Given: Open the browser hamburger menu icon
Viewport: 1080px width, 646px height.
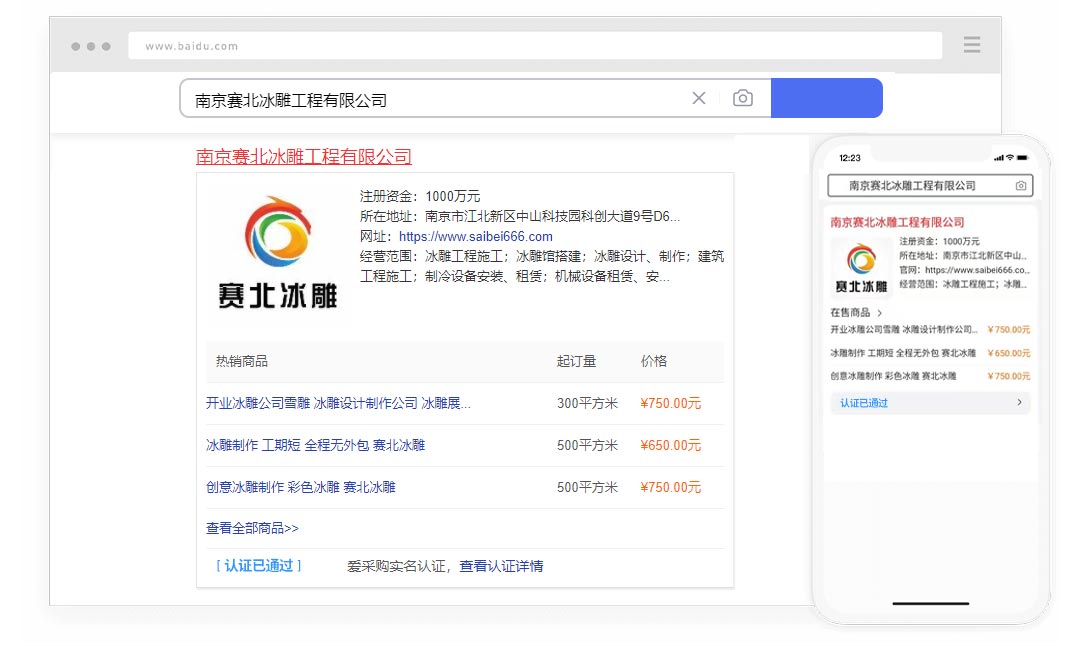Looking at the screenshot, I should (972, 45).
